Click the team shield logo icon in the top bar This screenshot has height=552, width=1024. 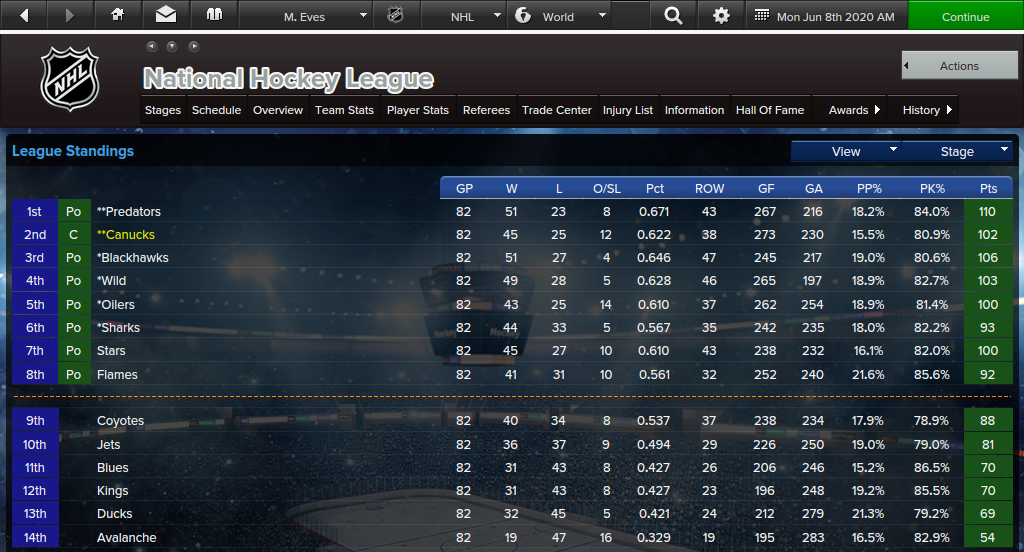(x=395, y=15)
